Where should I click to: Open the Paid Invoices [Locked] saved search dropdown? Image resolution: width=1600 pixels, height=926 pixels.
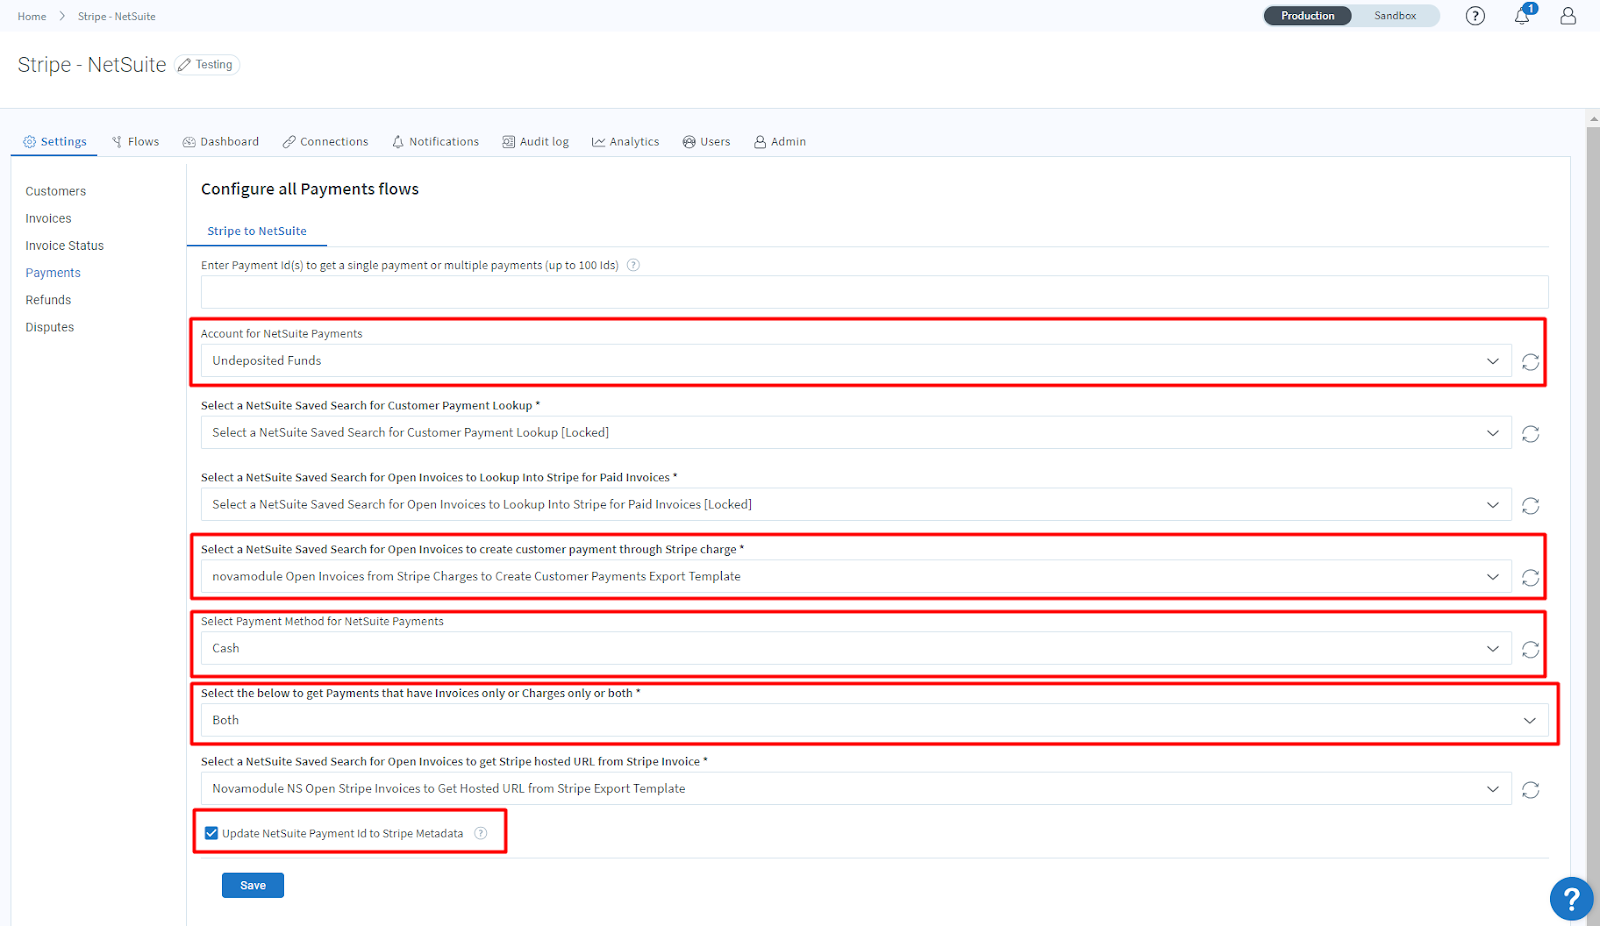[856, 505]
